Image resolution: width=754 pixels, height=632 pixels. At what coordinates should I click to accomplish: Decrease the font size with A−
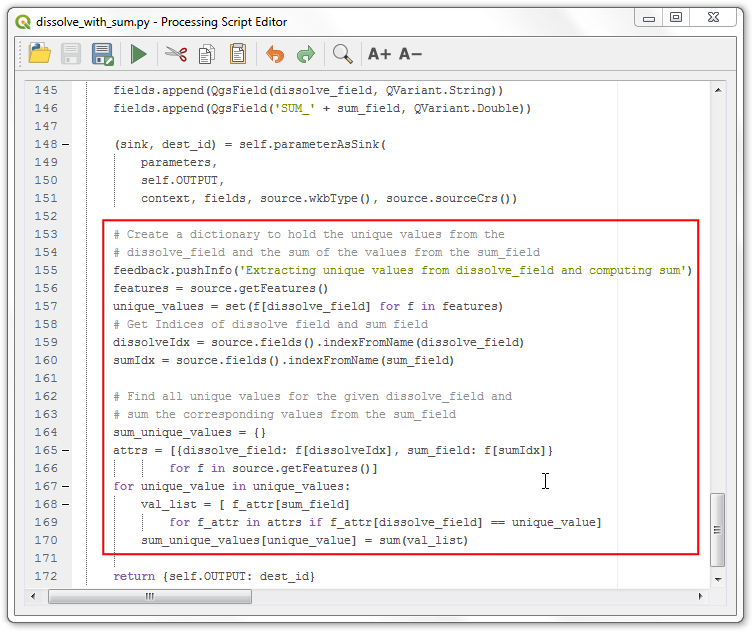click(x=410, y=54)
